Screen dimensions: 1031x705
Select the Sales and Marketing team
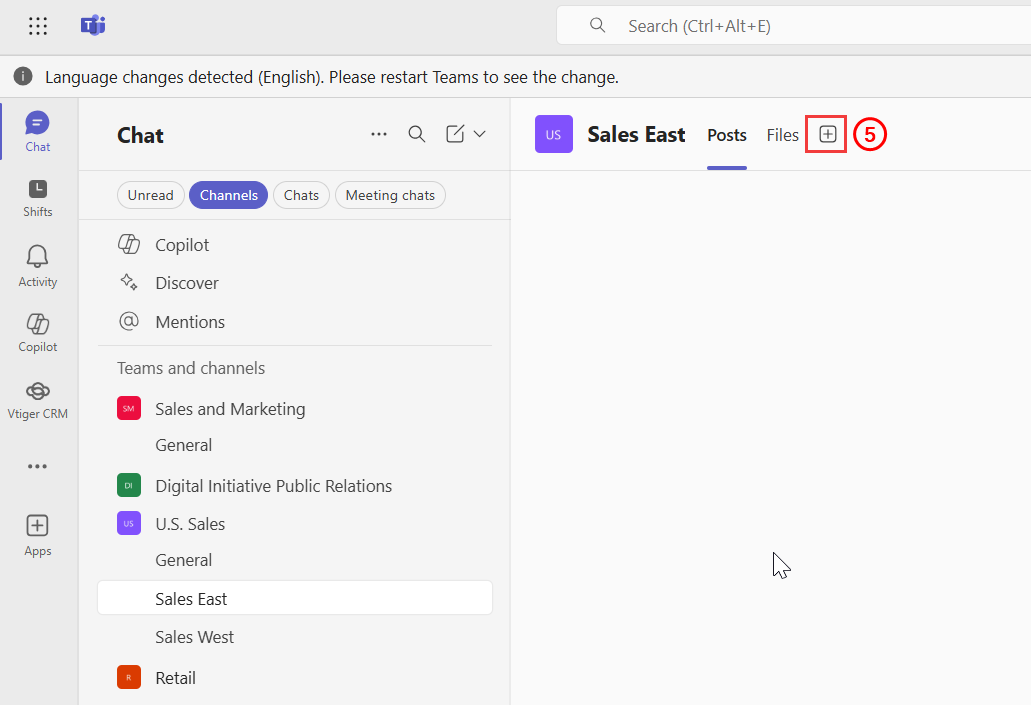tap(230, 409)
